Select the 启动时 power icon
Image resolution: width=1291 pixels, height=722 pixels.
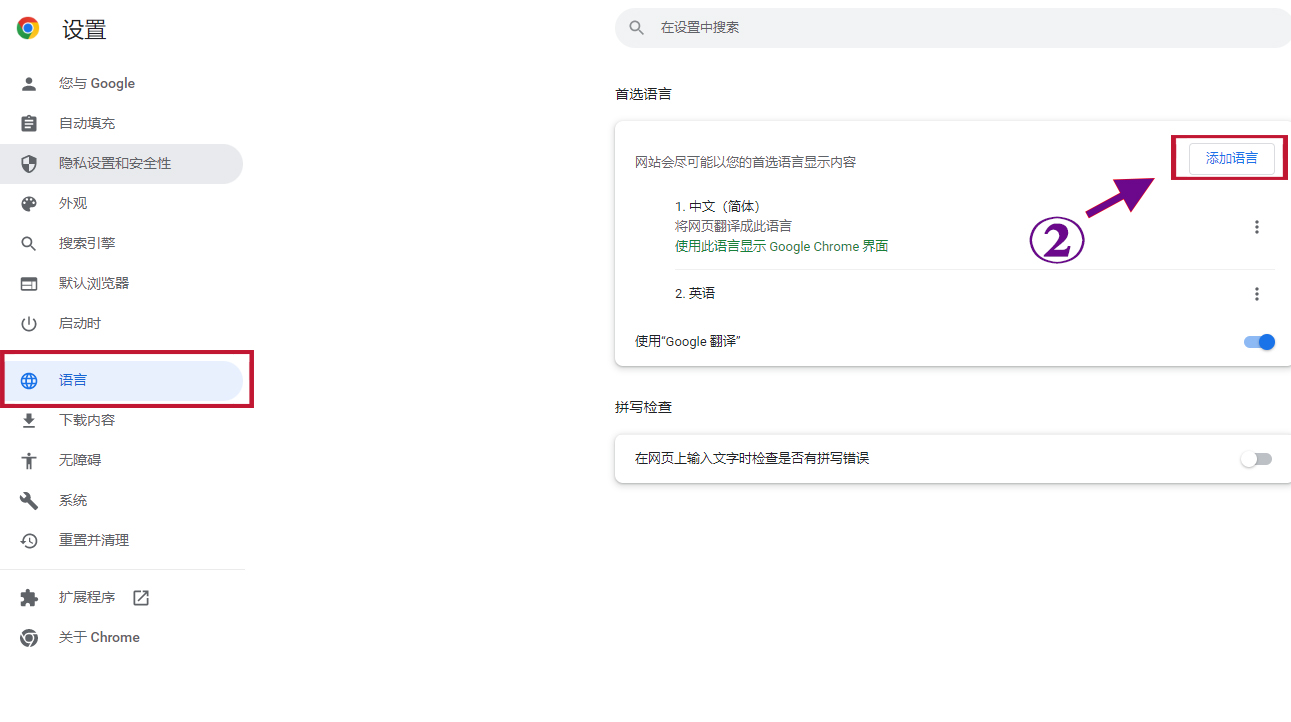click(28, 323)
